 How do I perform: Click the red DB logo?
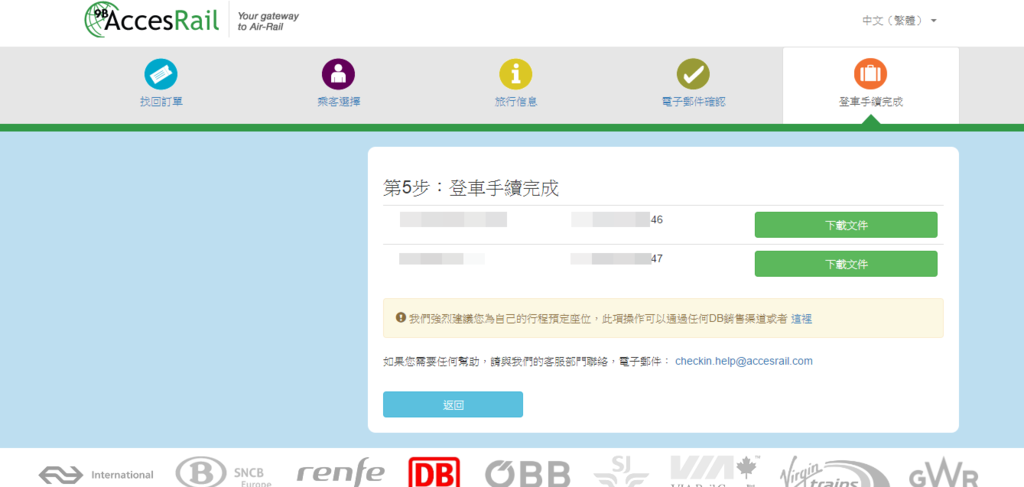pyautogui.click(x=434, y=472)
